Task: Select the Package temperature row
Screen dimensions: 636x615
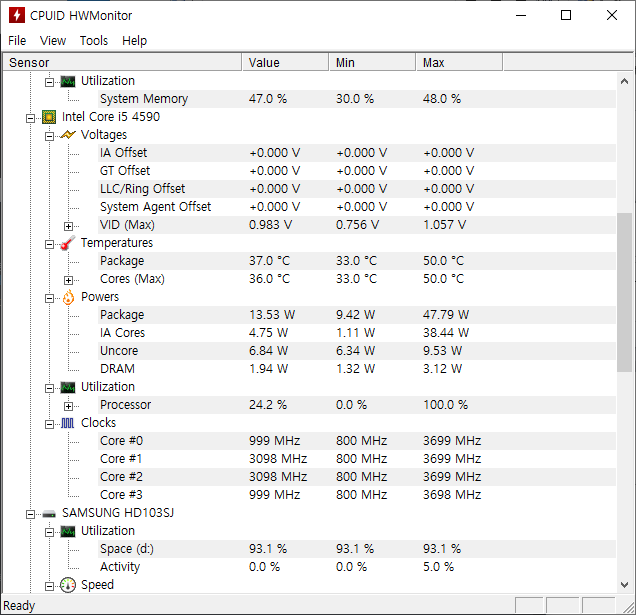Action: 357,261
